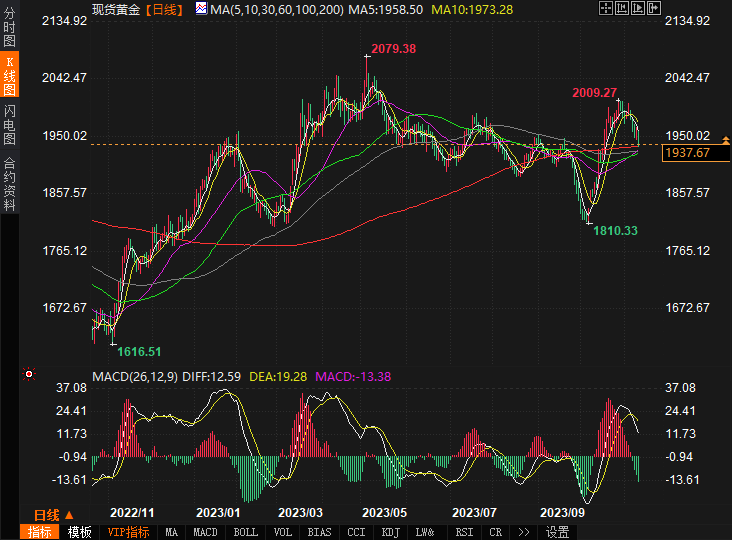Switch to the 模板 tab
This screenshot has height=540, width=732.
click(x=80, y=532)
